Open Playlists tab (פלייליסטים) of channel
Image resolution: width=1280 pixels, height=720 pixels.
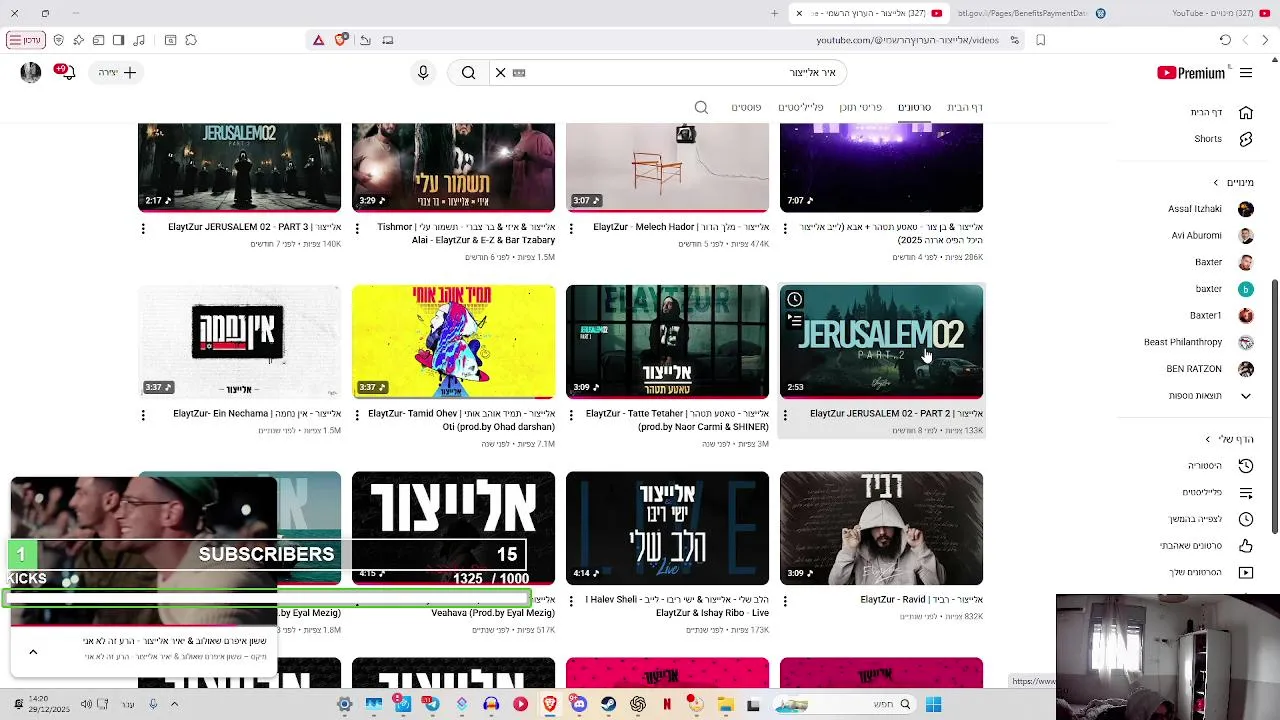click(801, 107)
